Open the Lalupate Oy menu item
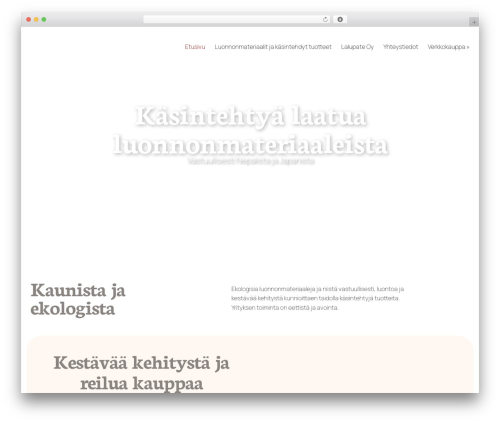The width and height of the screenshot is (500, 423). (357, 47)
